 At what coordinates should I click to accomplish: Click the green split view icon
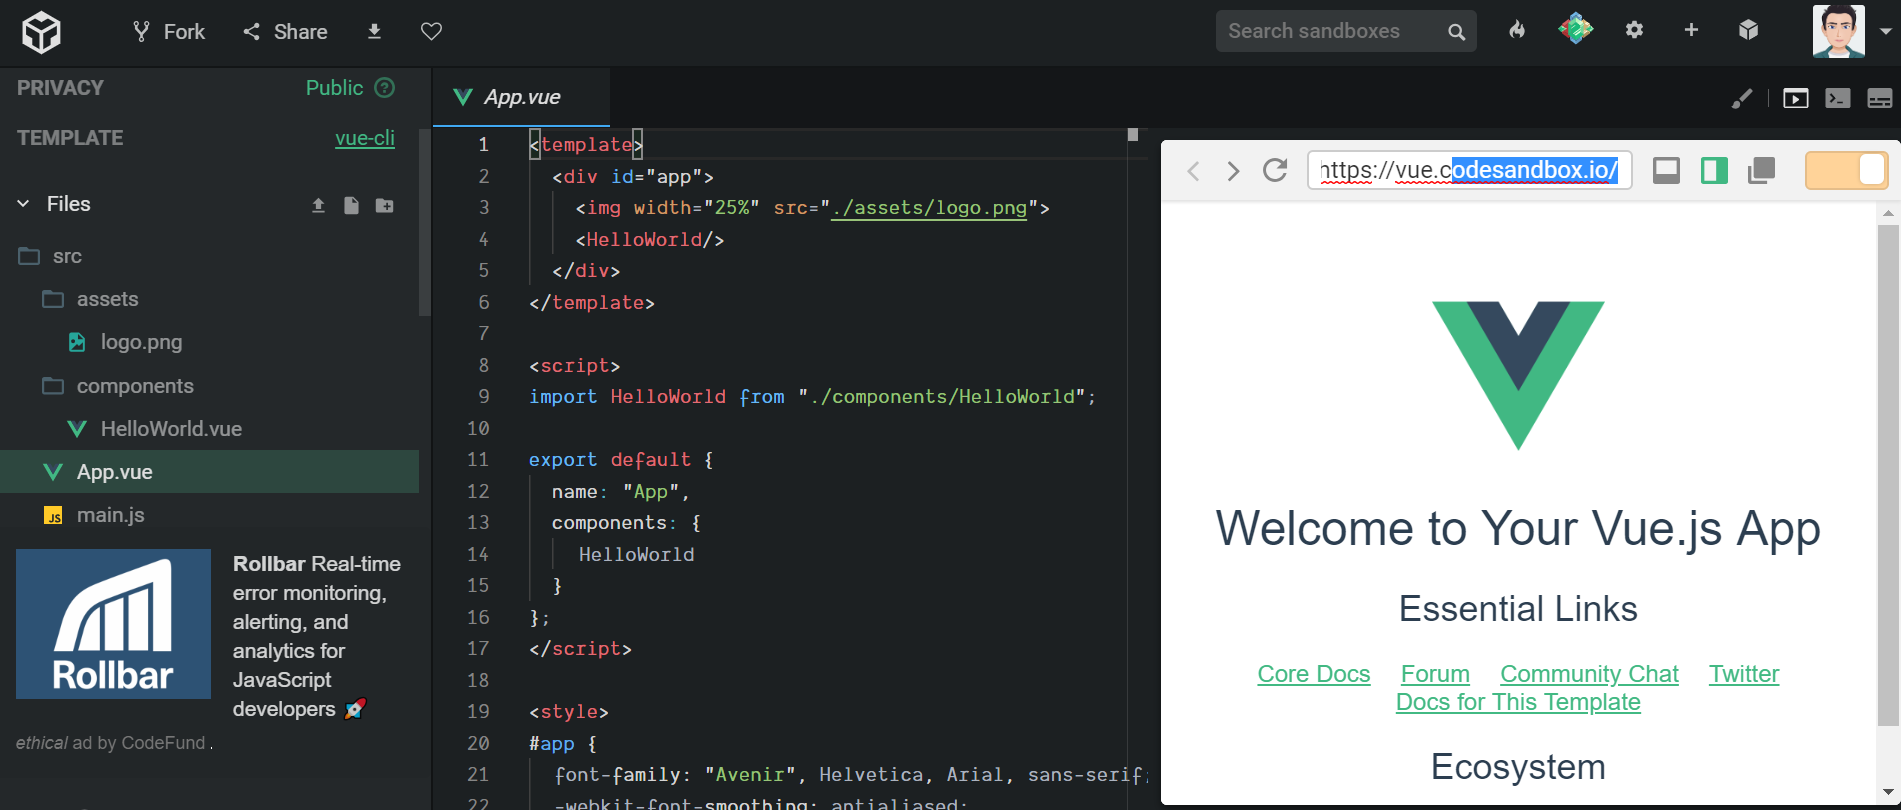pyautogui.click(x=1714, y=171)
